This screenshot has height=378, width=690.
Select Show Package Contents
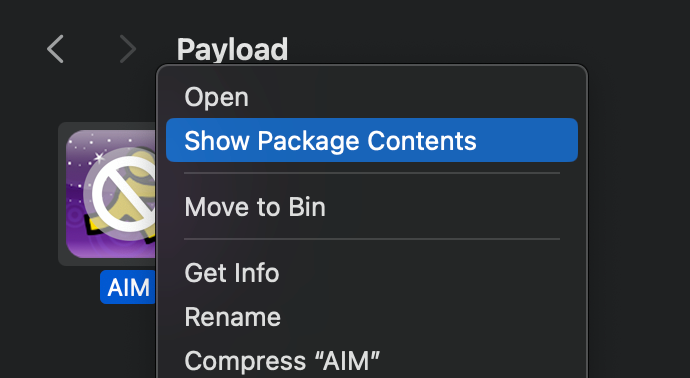372,140
